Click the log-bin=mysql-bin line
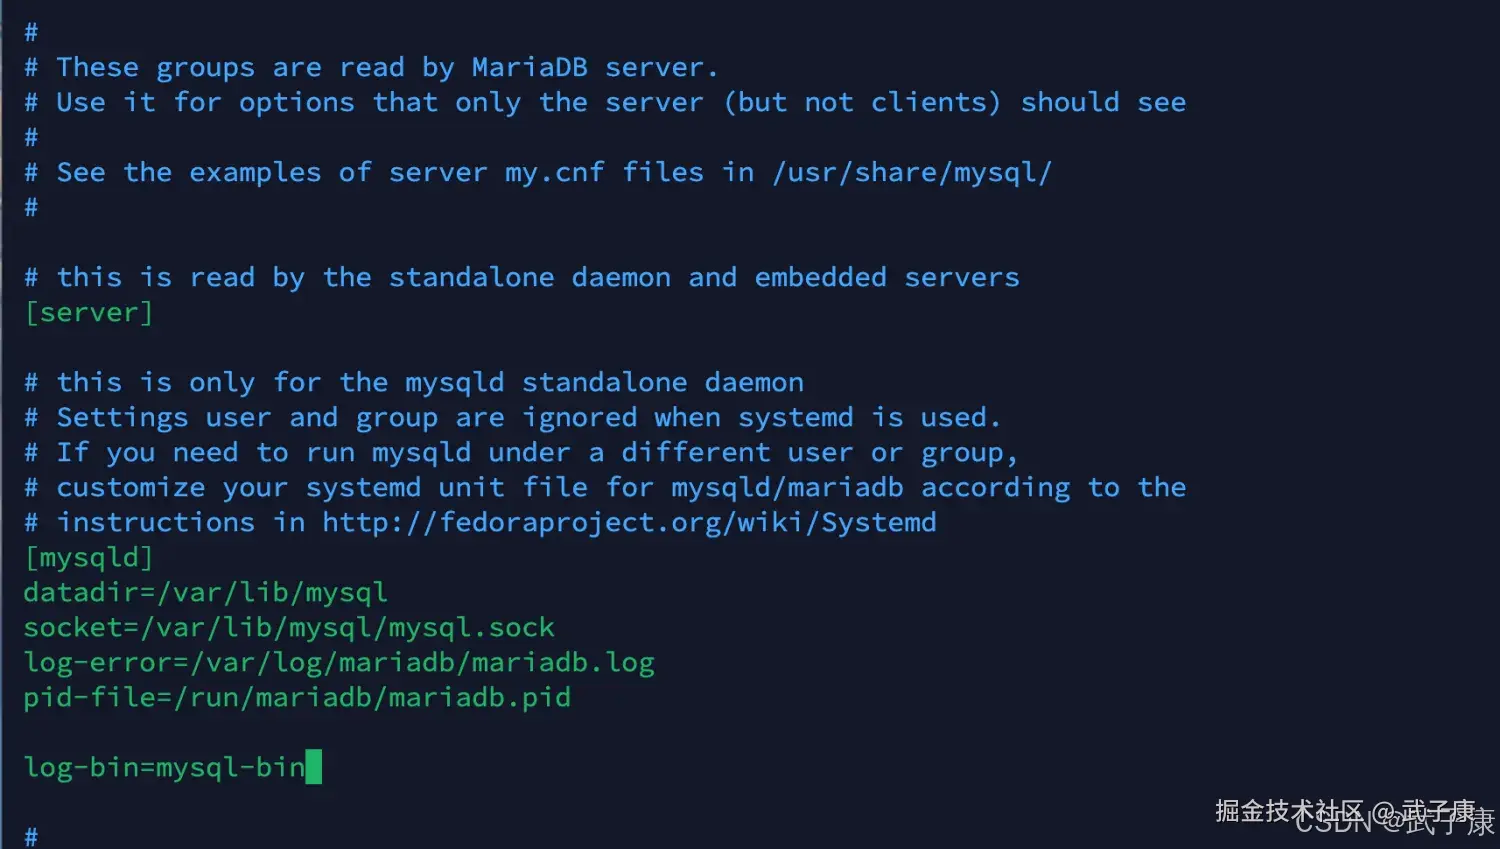This screenshot has width=1500, height=849. pyautogui.click(x=164, y=767)
